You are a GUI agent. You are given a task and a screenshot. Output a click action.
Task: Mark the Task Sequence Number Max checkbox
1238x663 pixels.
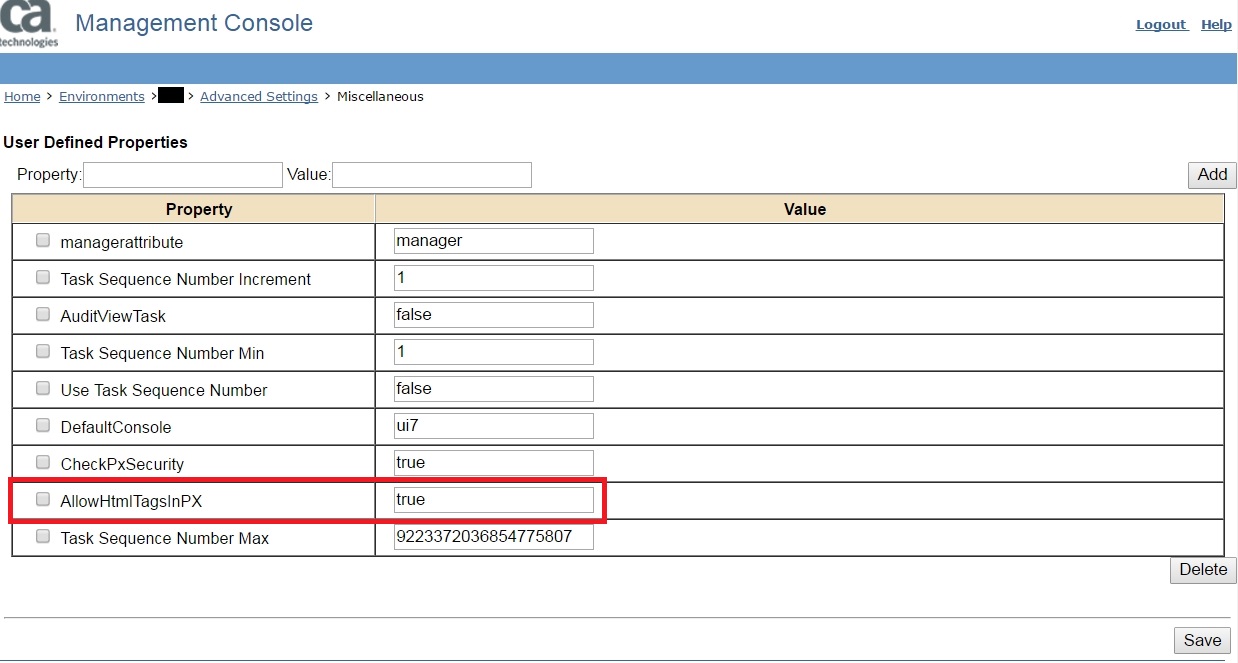click(43, 537)
